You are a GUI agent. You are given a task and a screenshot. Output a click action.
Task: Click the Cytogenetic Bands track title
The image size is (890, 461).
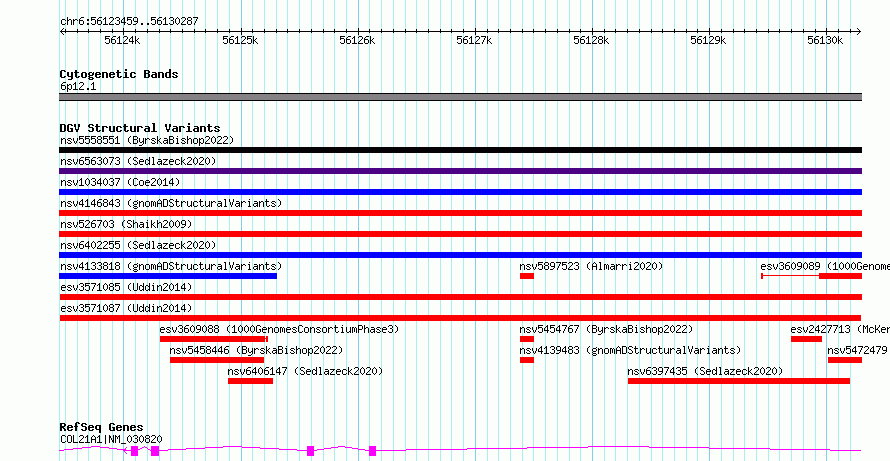119,74
